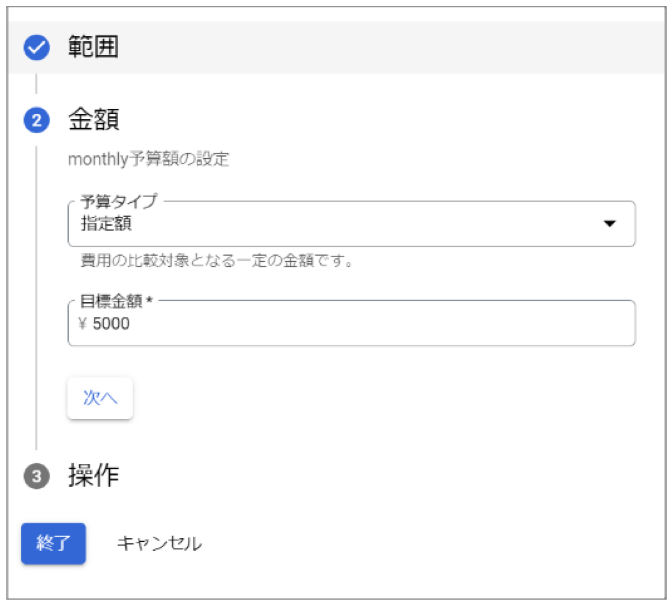Click the step 3 number circle icon
672x605 pixels.
36,477
